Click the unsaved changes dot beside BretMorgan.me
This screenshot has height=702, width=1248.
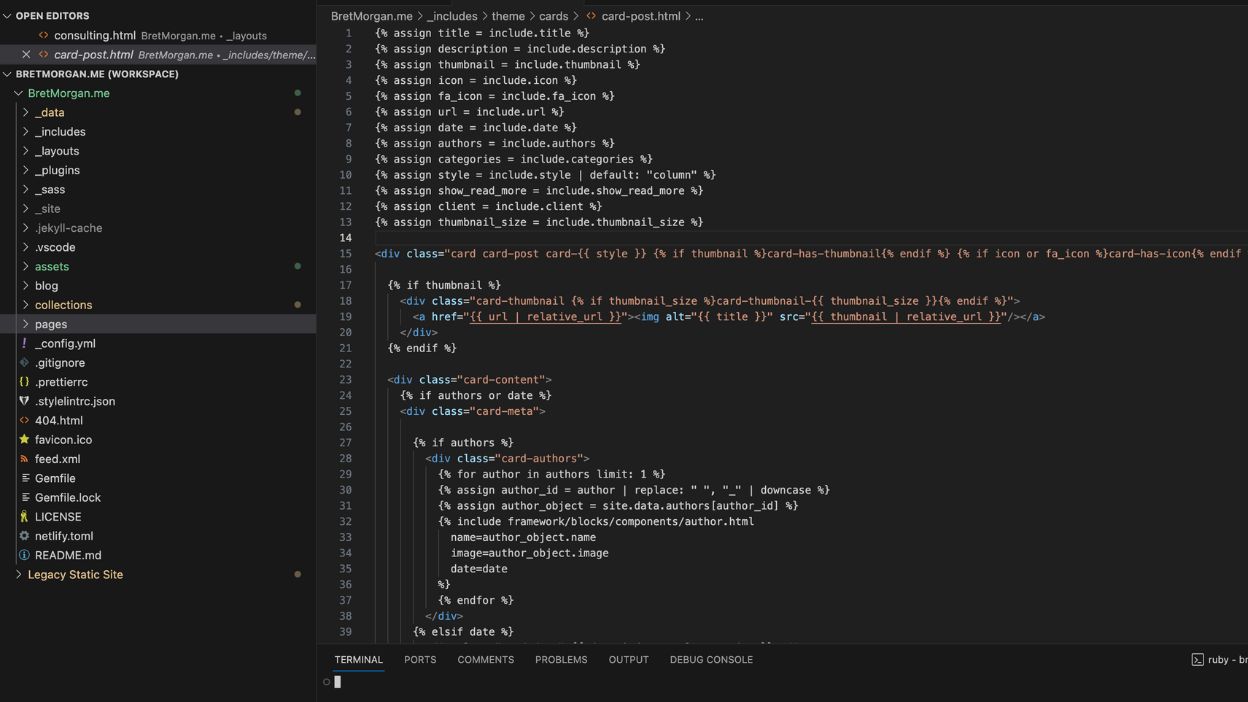pos(297,93)
